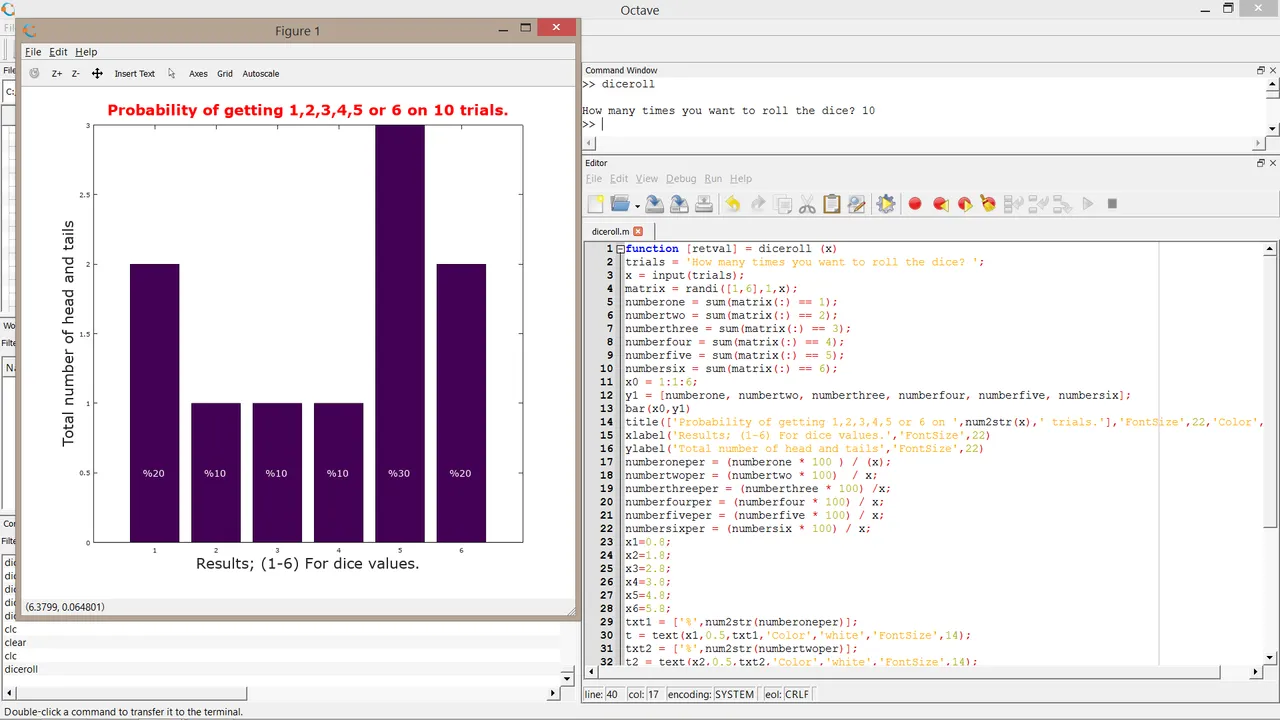Close the Command Window panel
This screenshot has height=720, width=1280.
[x=1273, y=70]
